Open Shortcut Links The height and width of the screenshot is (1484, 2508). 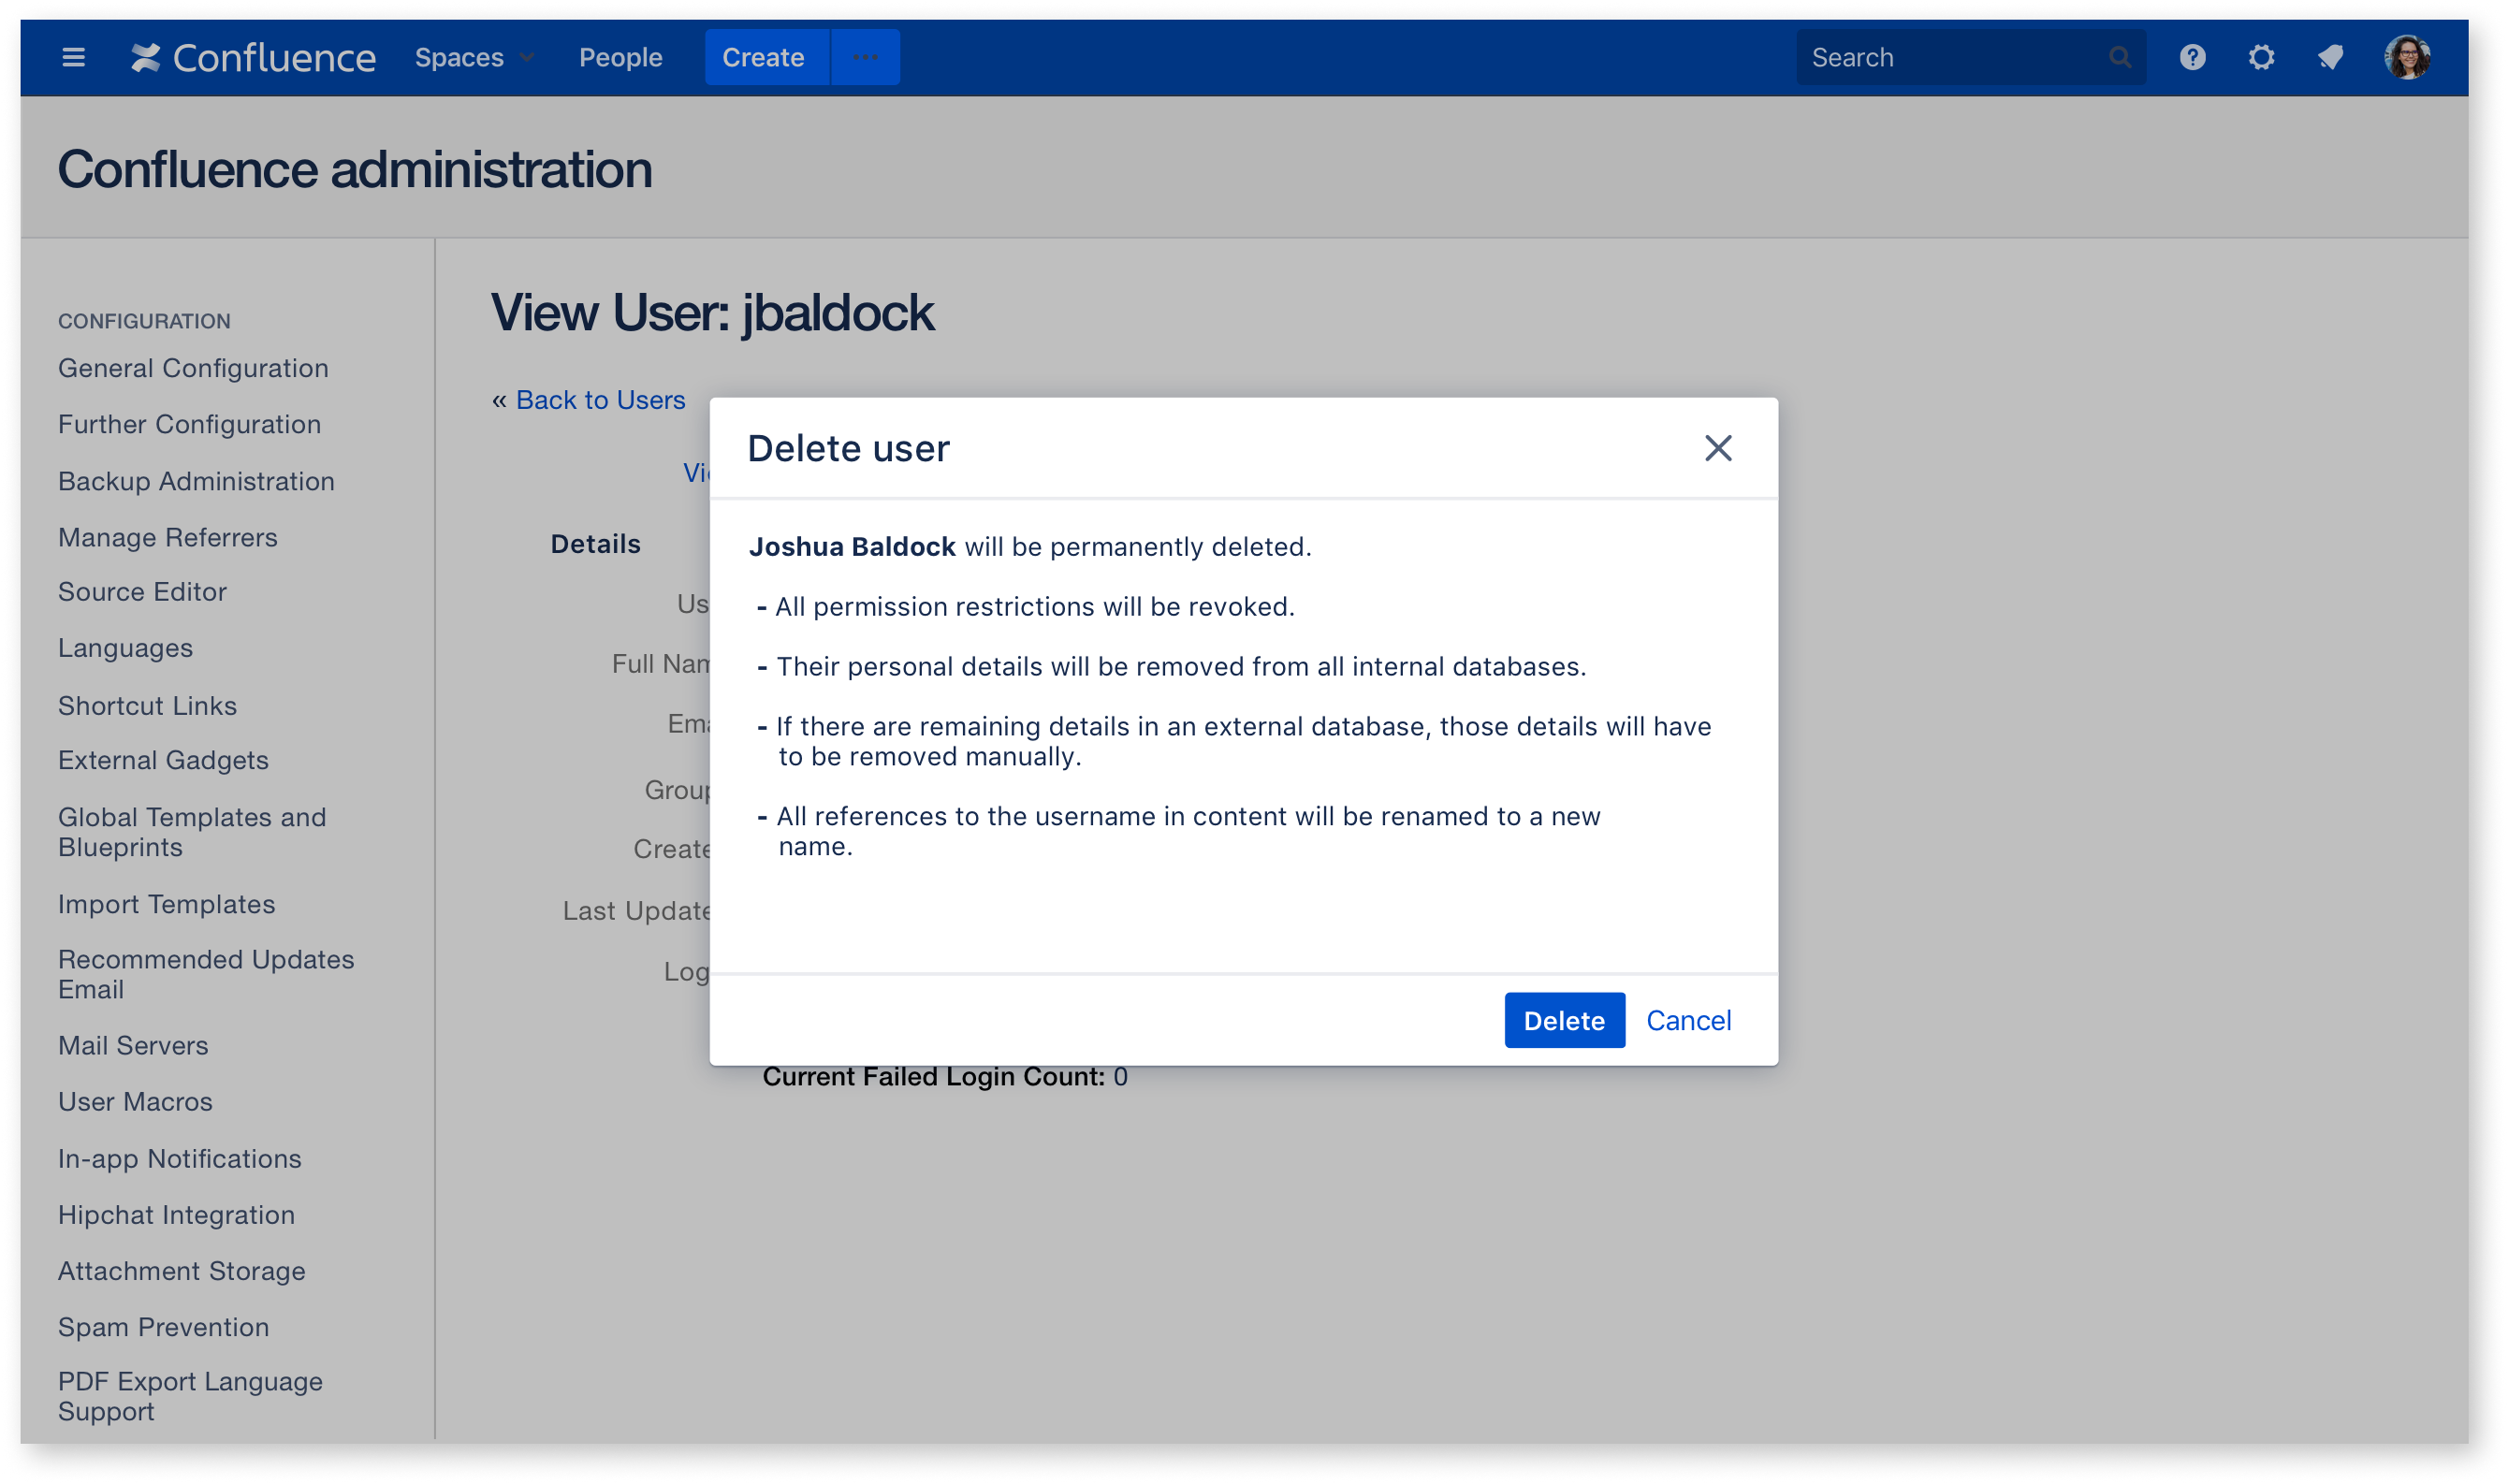point(147,705)
